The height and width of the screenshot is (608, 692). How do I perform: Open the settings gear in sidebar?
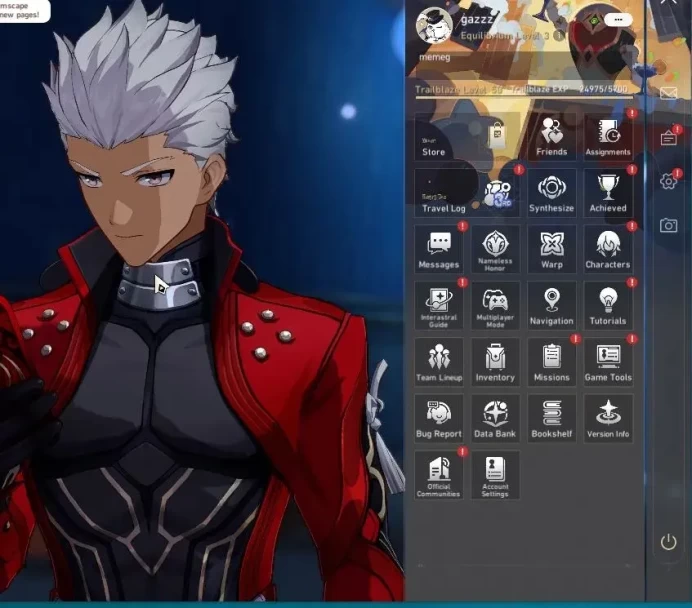click(x=668, y=181)
